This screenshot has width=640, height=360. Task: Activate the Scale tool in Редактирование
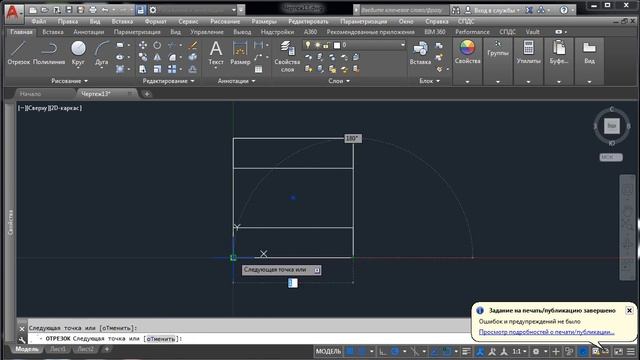157,69
